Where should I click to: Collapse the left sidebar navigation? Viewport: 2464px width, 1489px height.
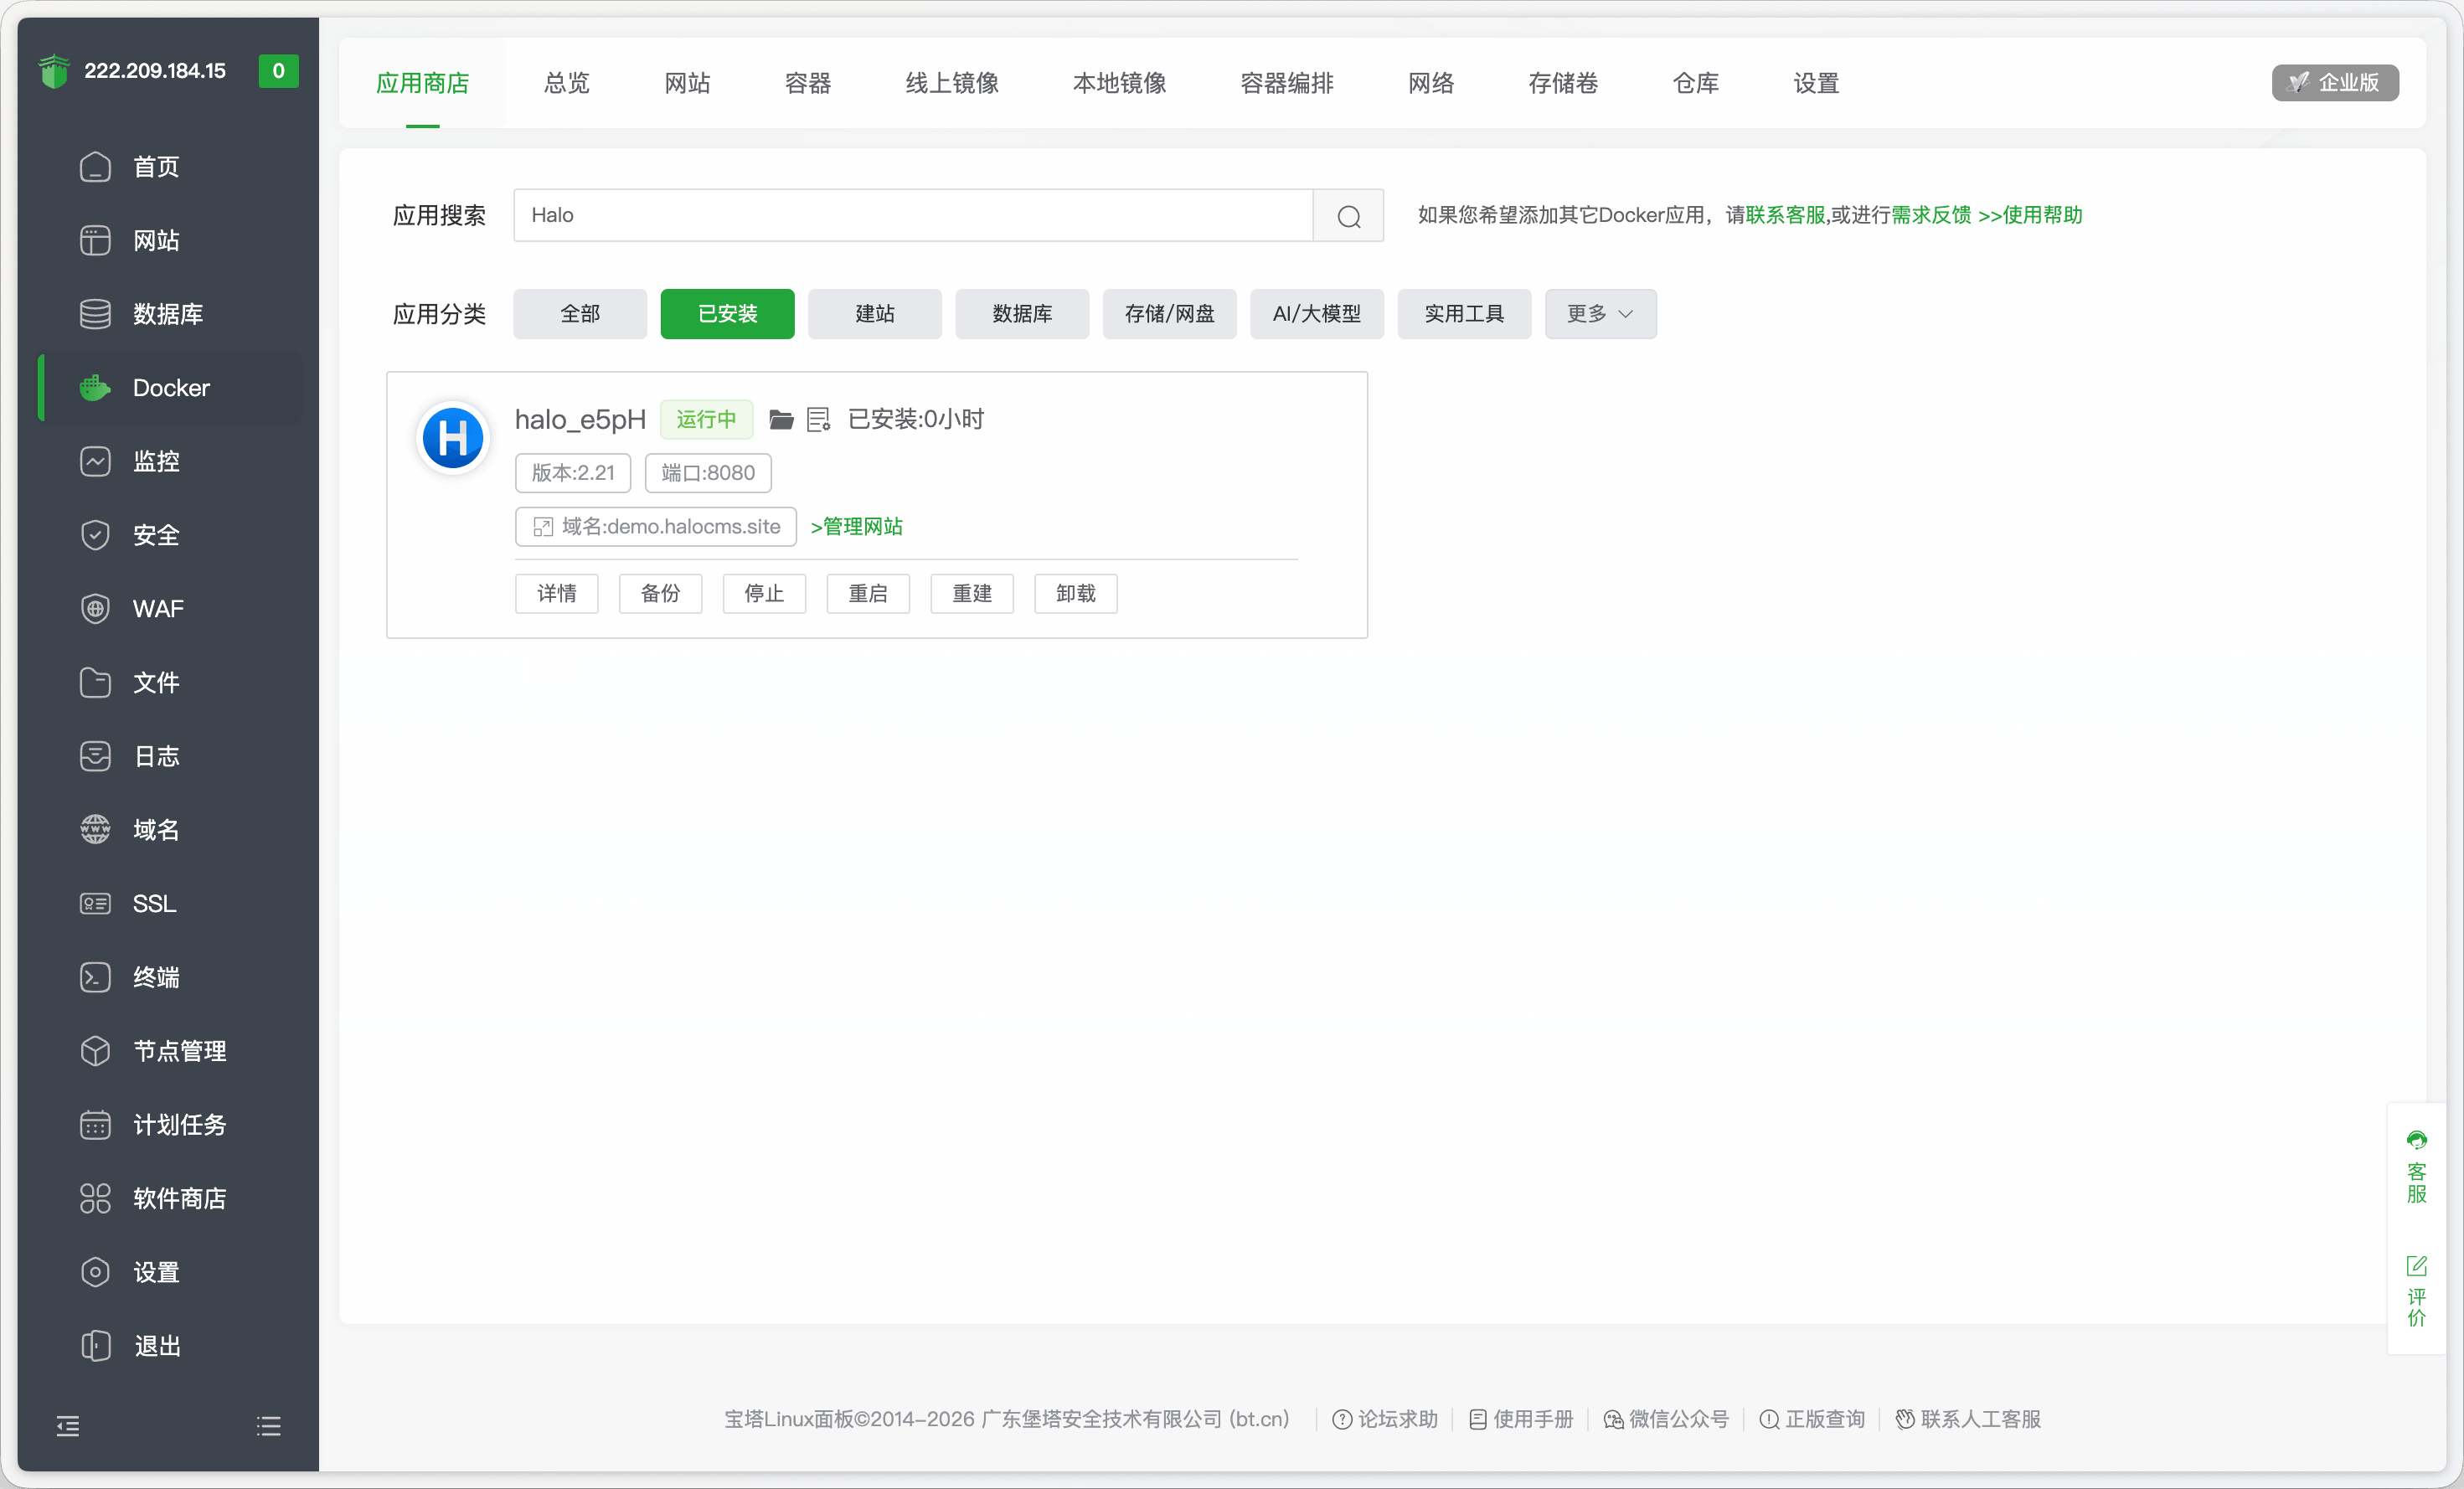69,1425
